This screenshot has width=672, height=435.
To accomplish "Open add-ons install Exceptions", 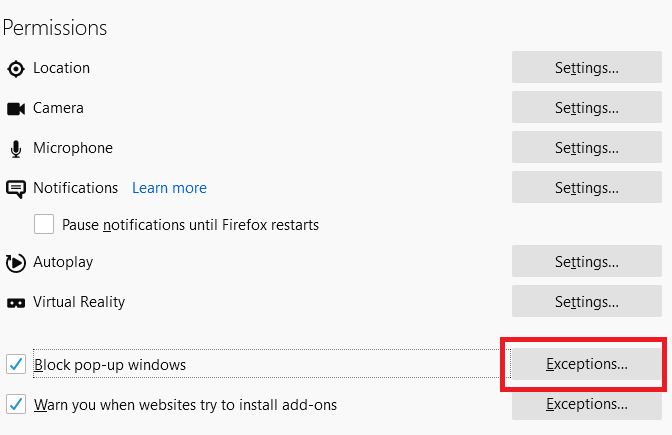I will click(x=587, y=405).
